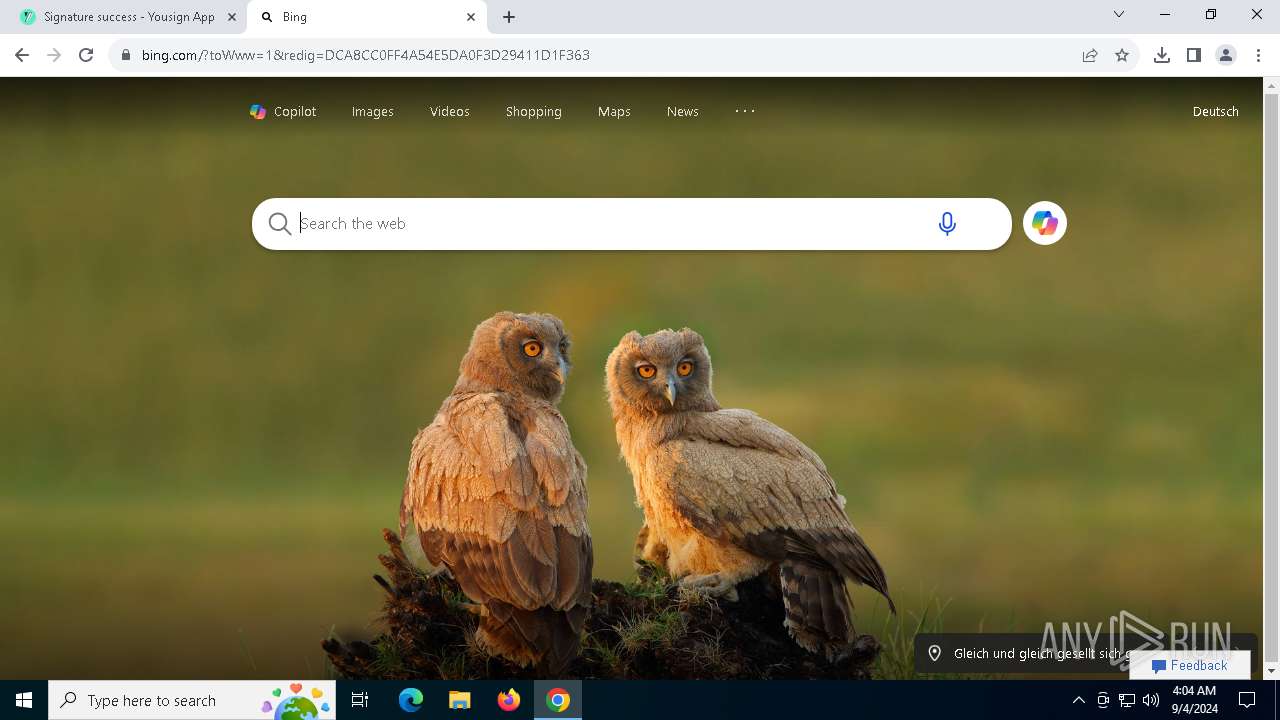Switch language to Deutsch
The height and width of the screenshot is (720, 1280).
(1215, 112)
